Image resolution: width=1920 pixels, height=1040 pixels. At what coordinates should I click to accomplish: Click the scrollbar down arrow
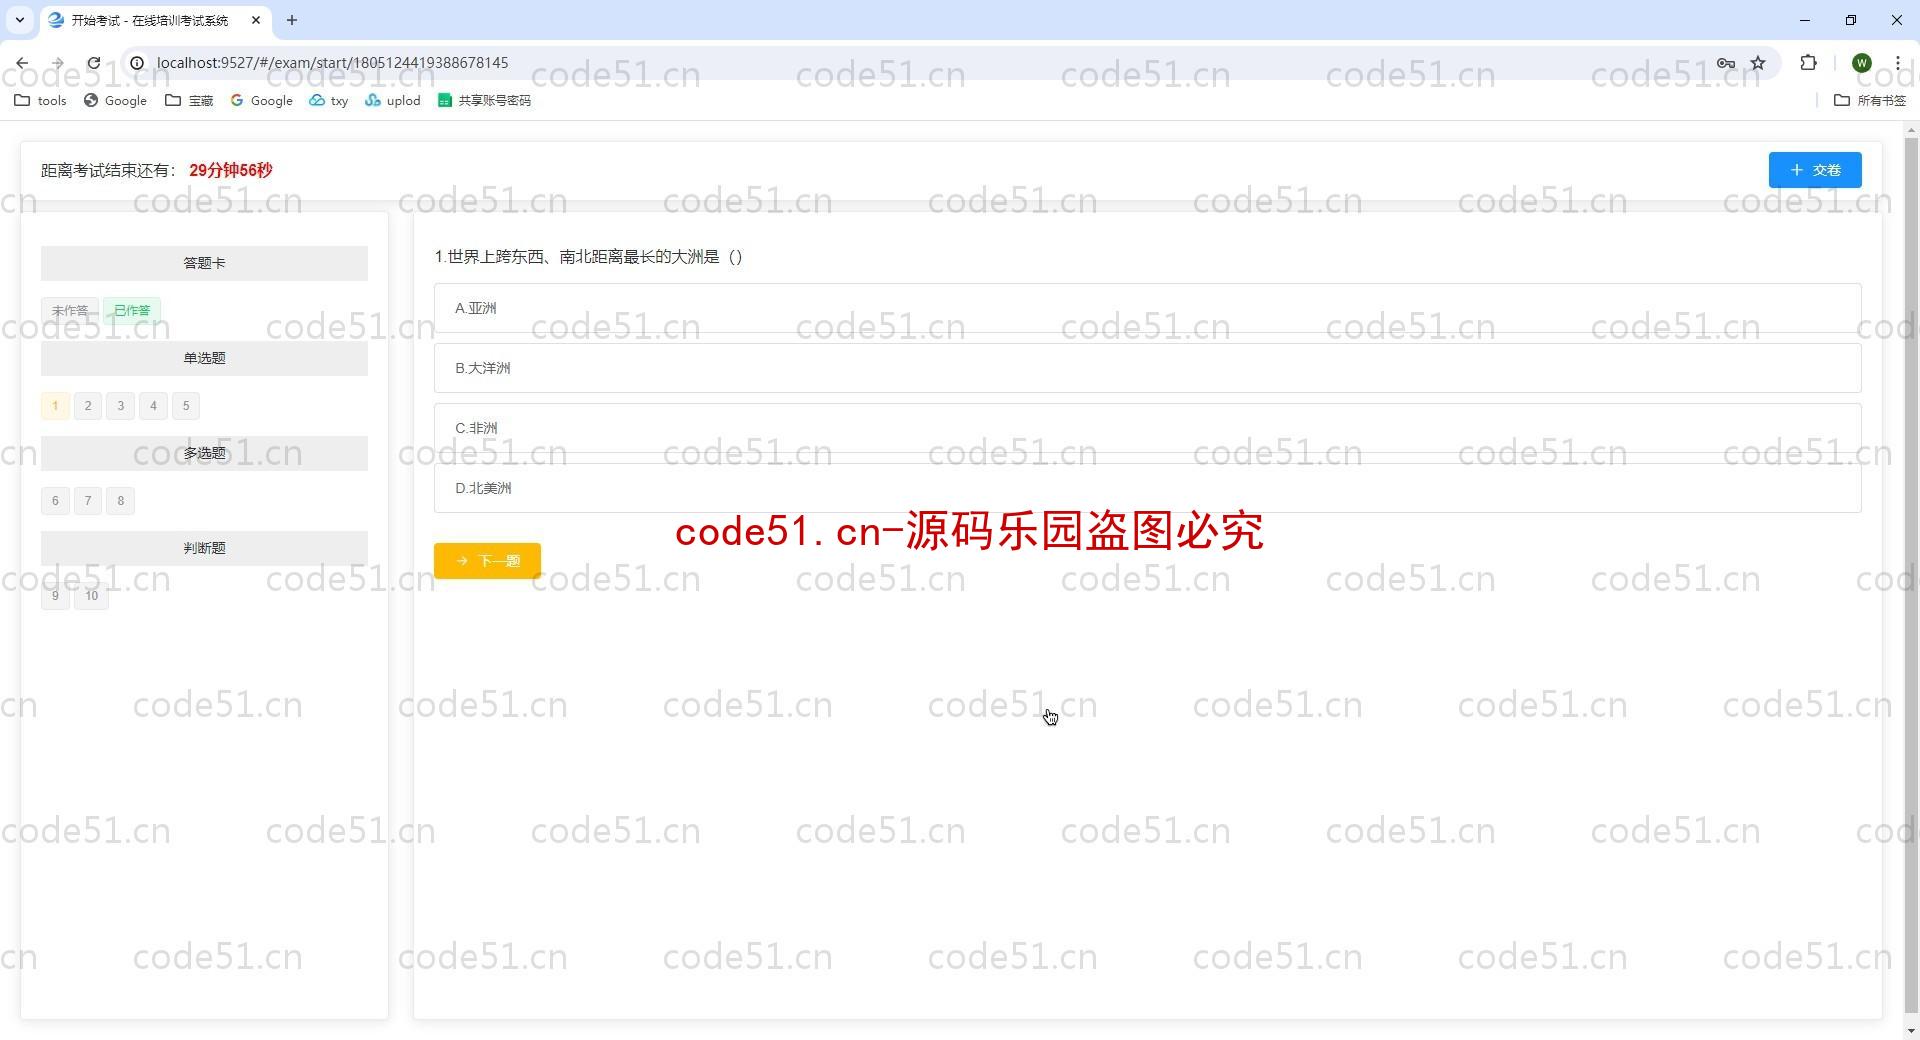coord(1911,1031)
